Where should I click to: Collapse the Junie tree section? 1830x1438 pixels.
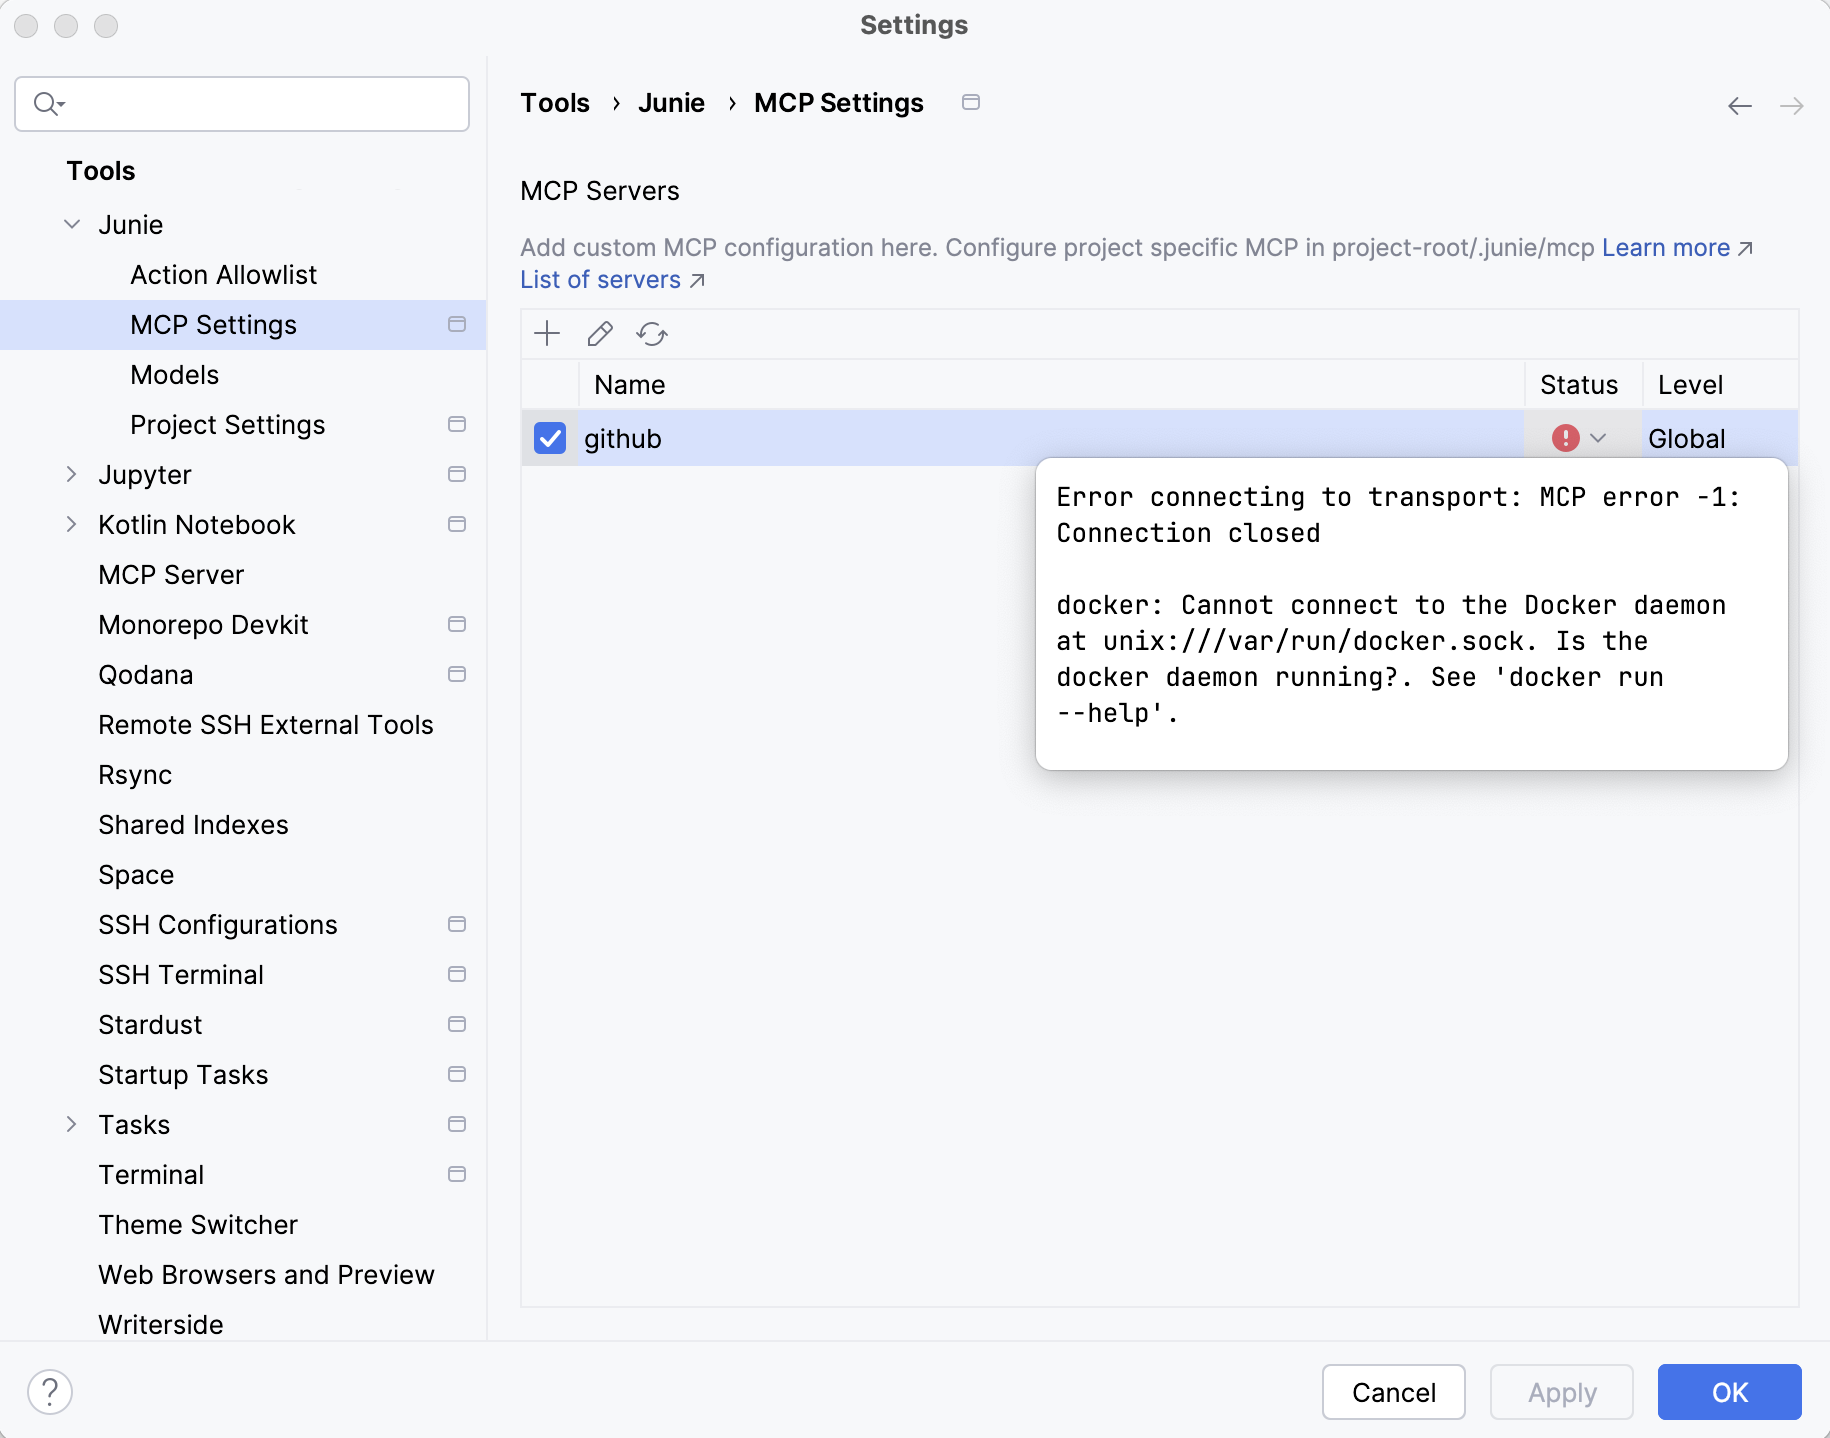pyautogui.click(x=71, y=224)
